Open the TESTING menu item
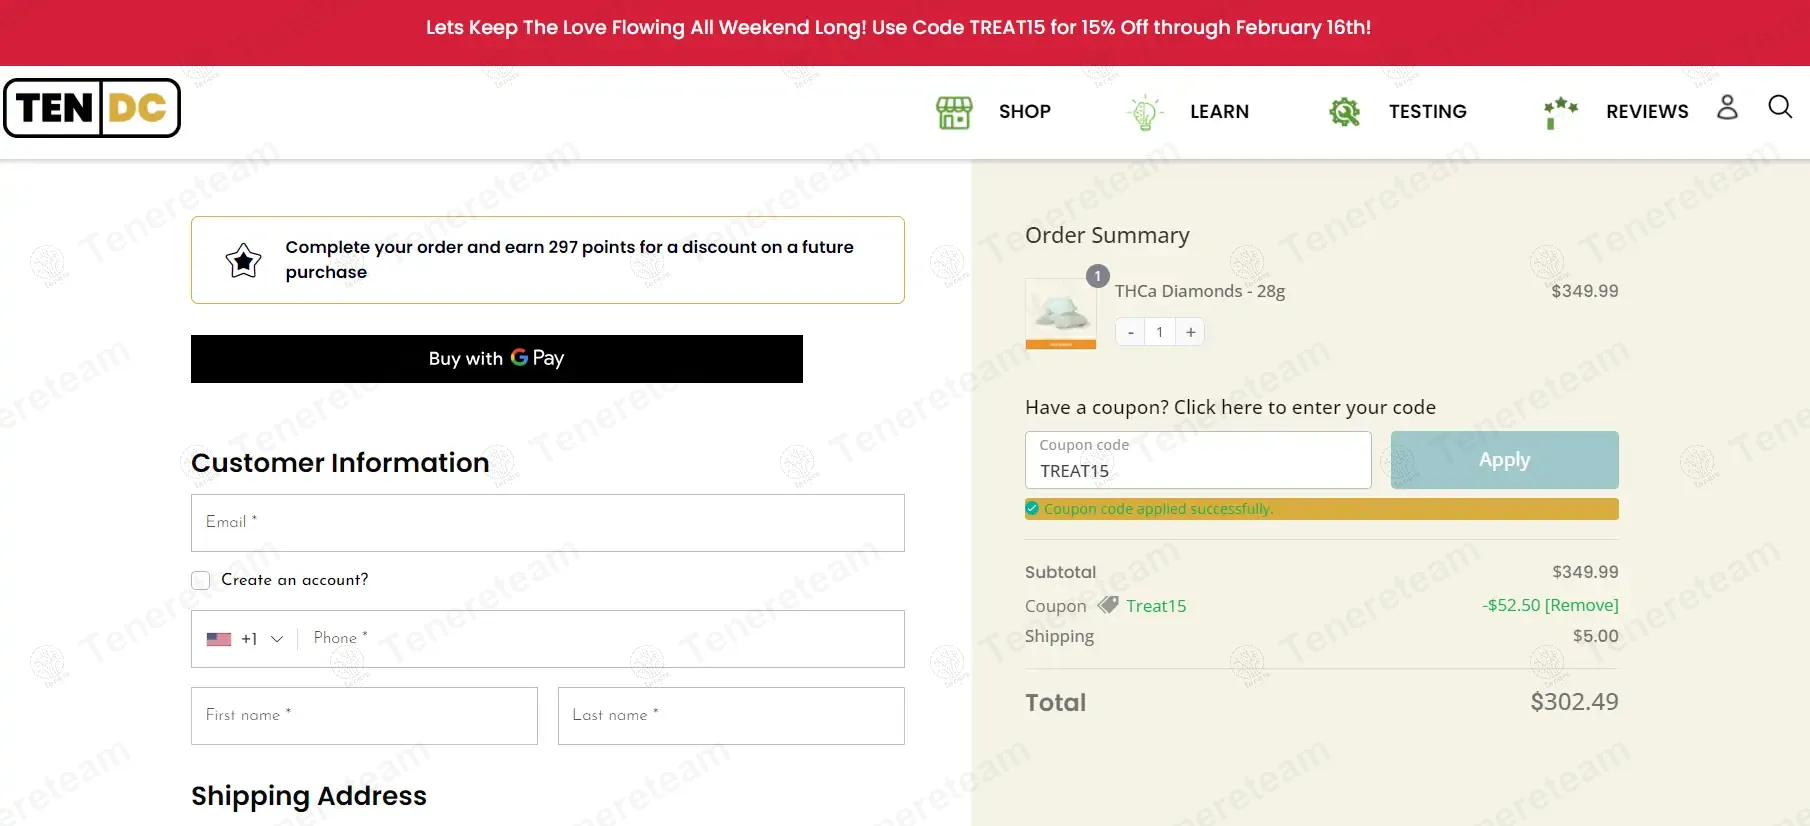This screenshot has height=826, width=1810. [x=1427, y=112]
